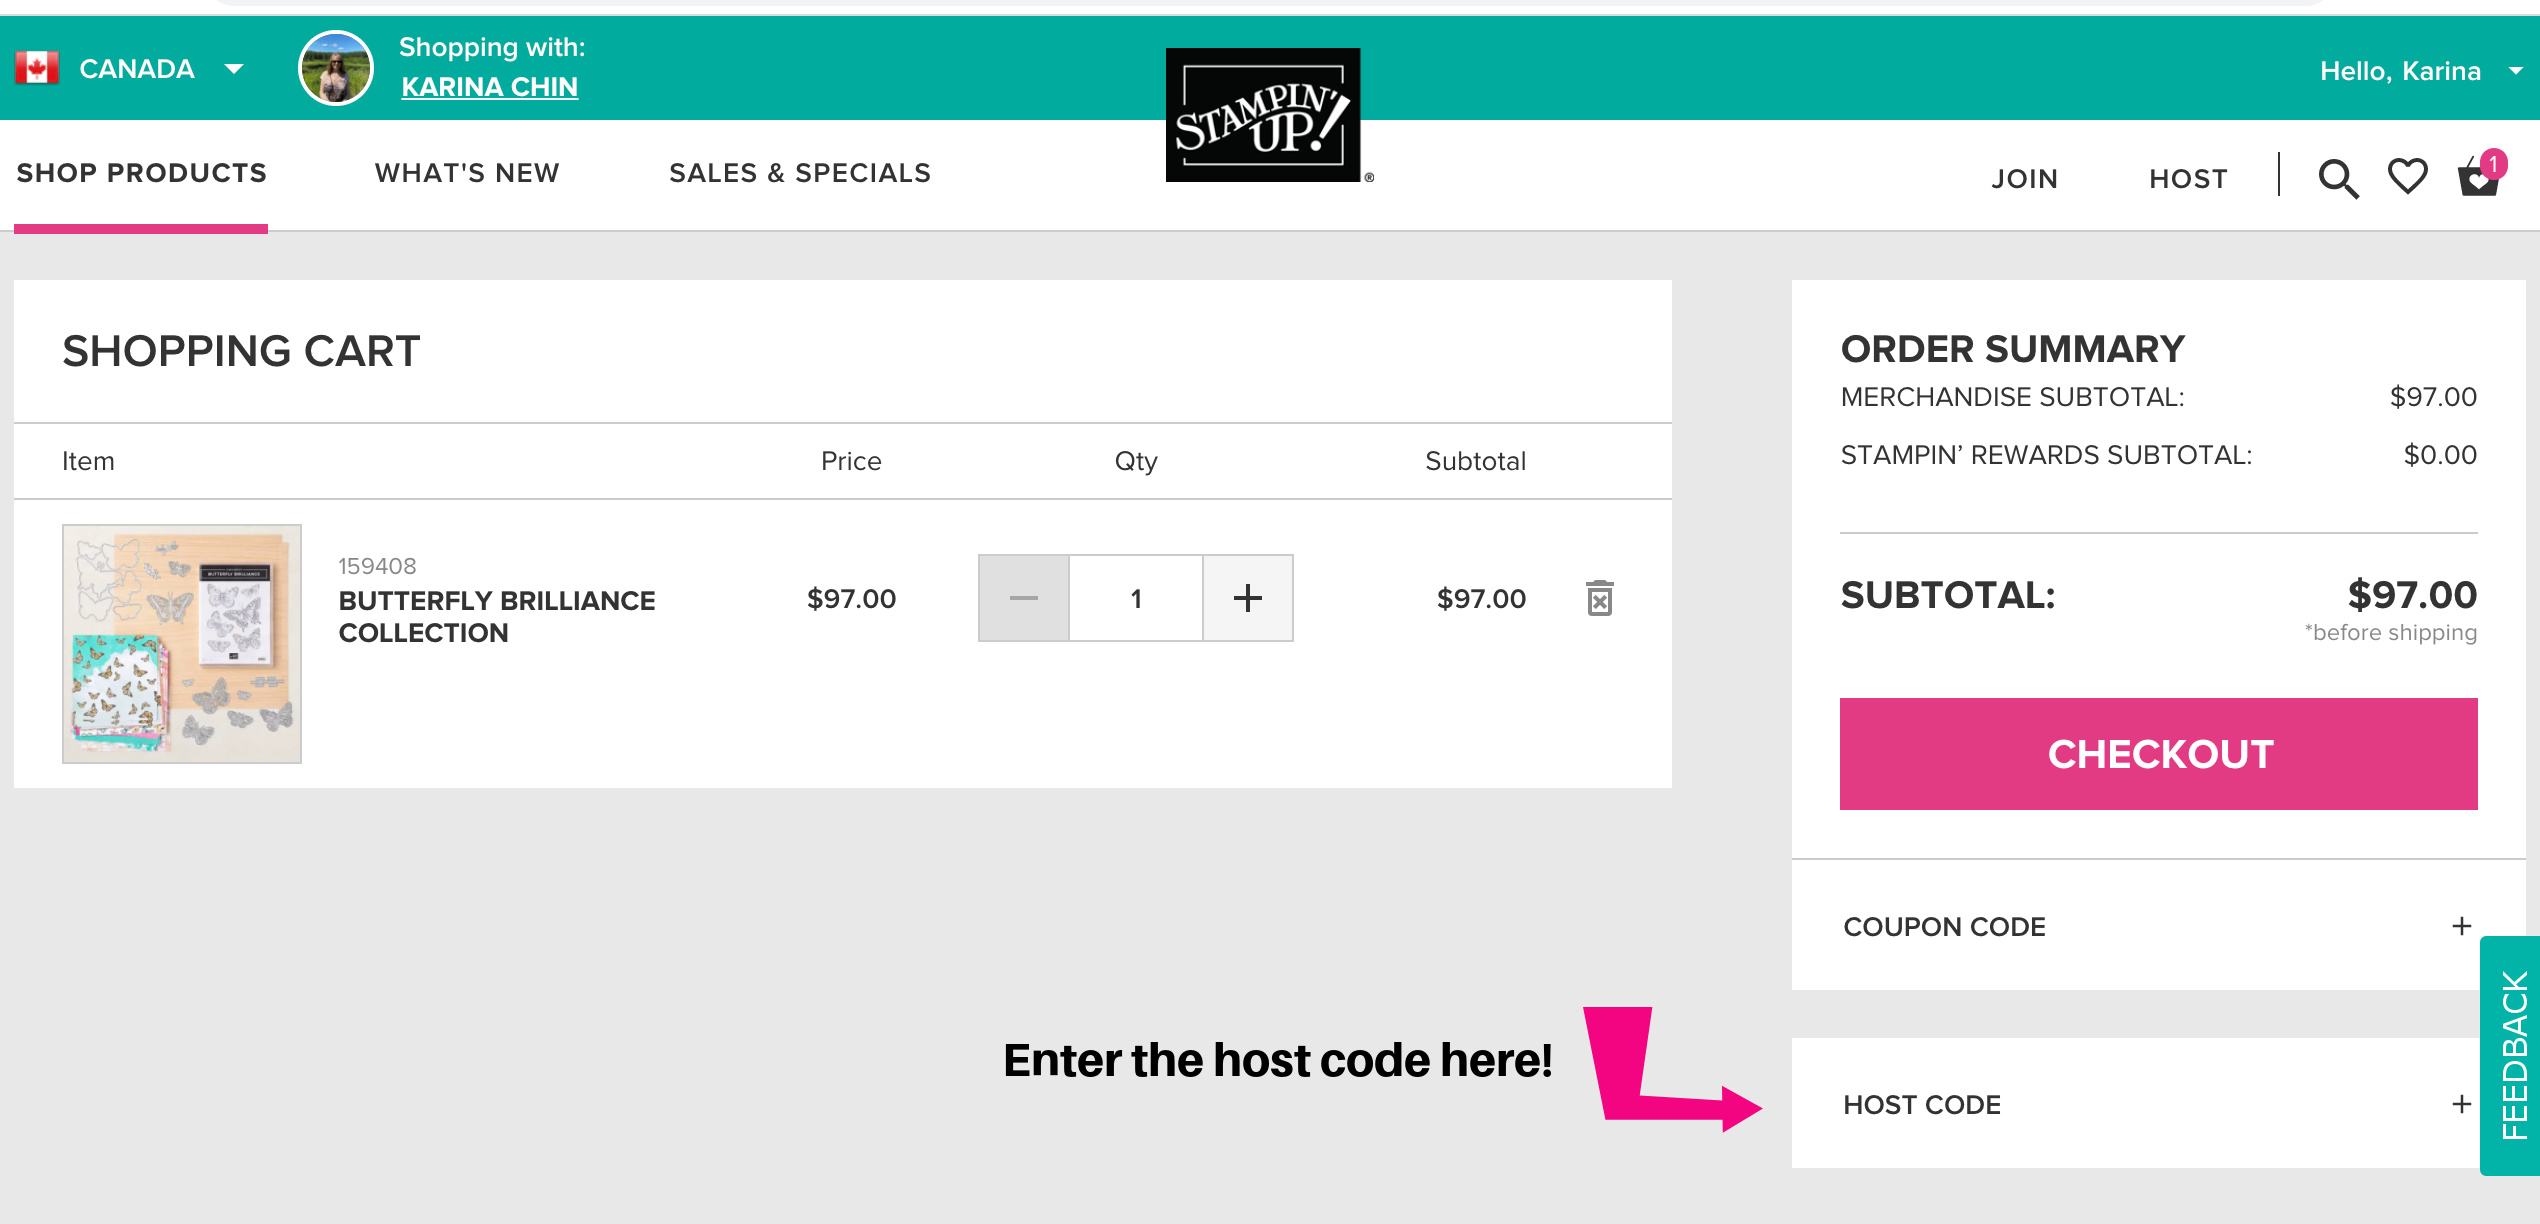Follow the Karina Chin demonstrator link

489,87
